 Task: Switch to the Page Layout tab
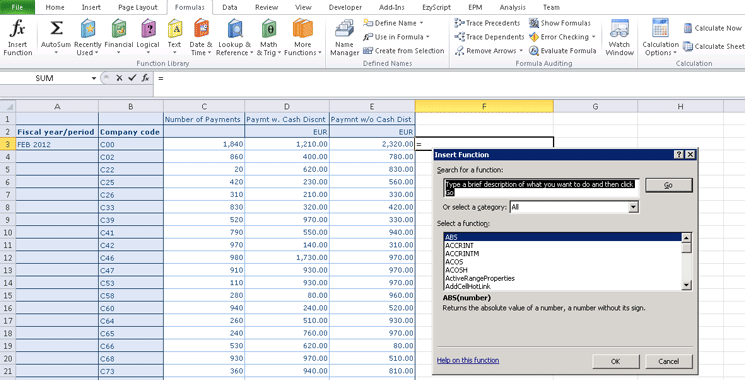pyautogui.click(x=138, y=7)
